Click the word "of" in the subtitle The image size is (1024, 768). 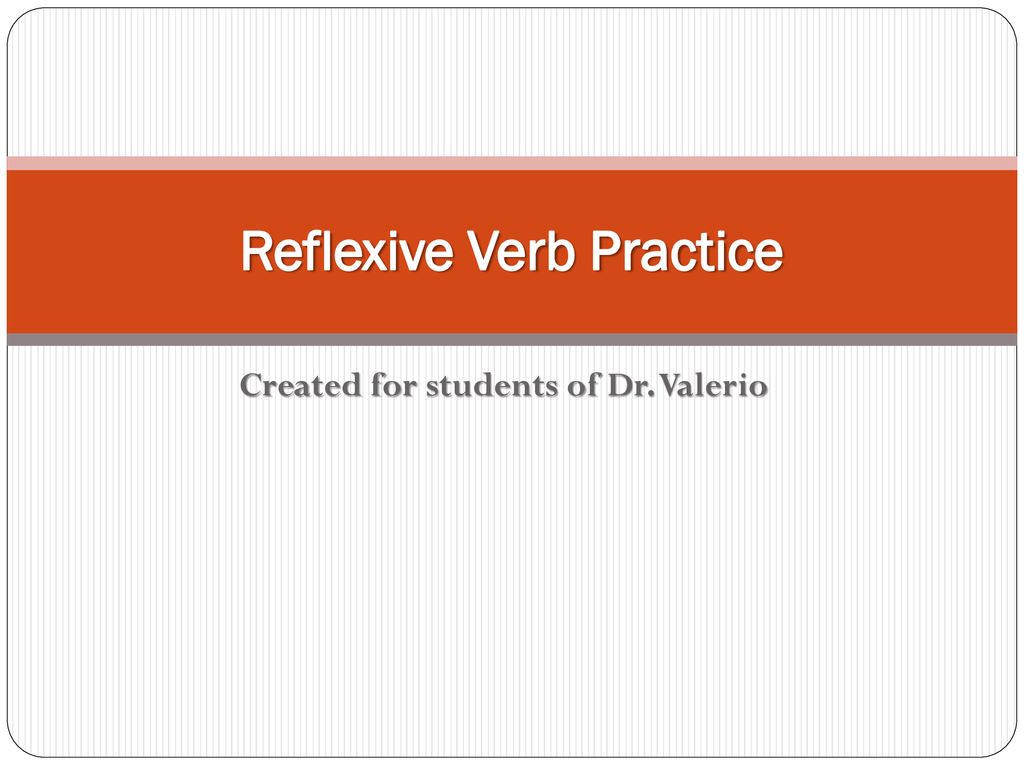(x=583, y=385)
